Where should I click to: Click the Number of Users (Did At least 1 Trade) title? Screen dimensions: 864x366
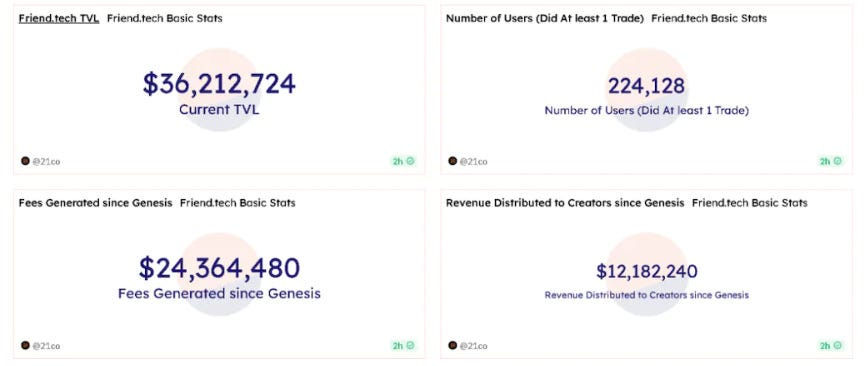[545, 18]
